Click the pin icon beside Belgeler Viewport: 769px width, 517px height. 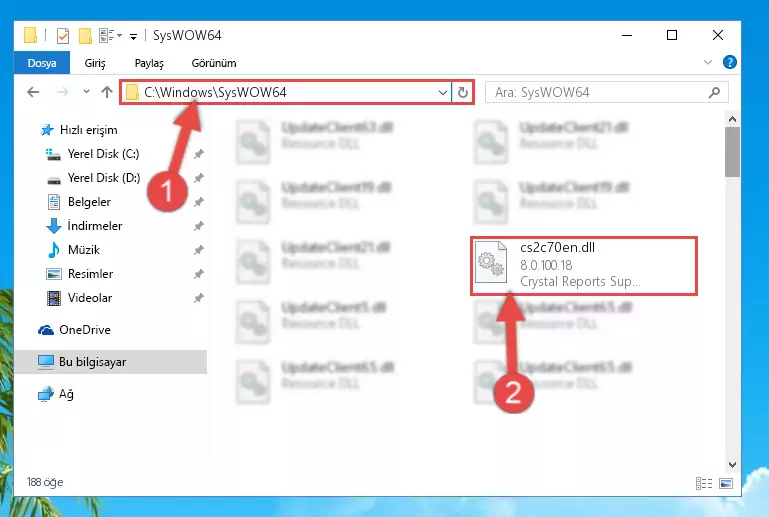[198, 202]
